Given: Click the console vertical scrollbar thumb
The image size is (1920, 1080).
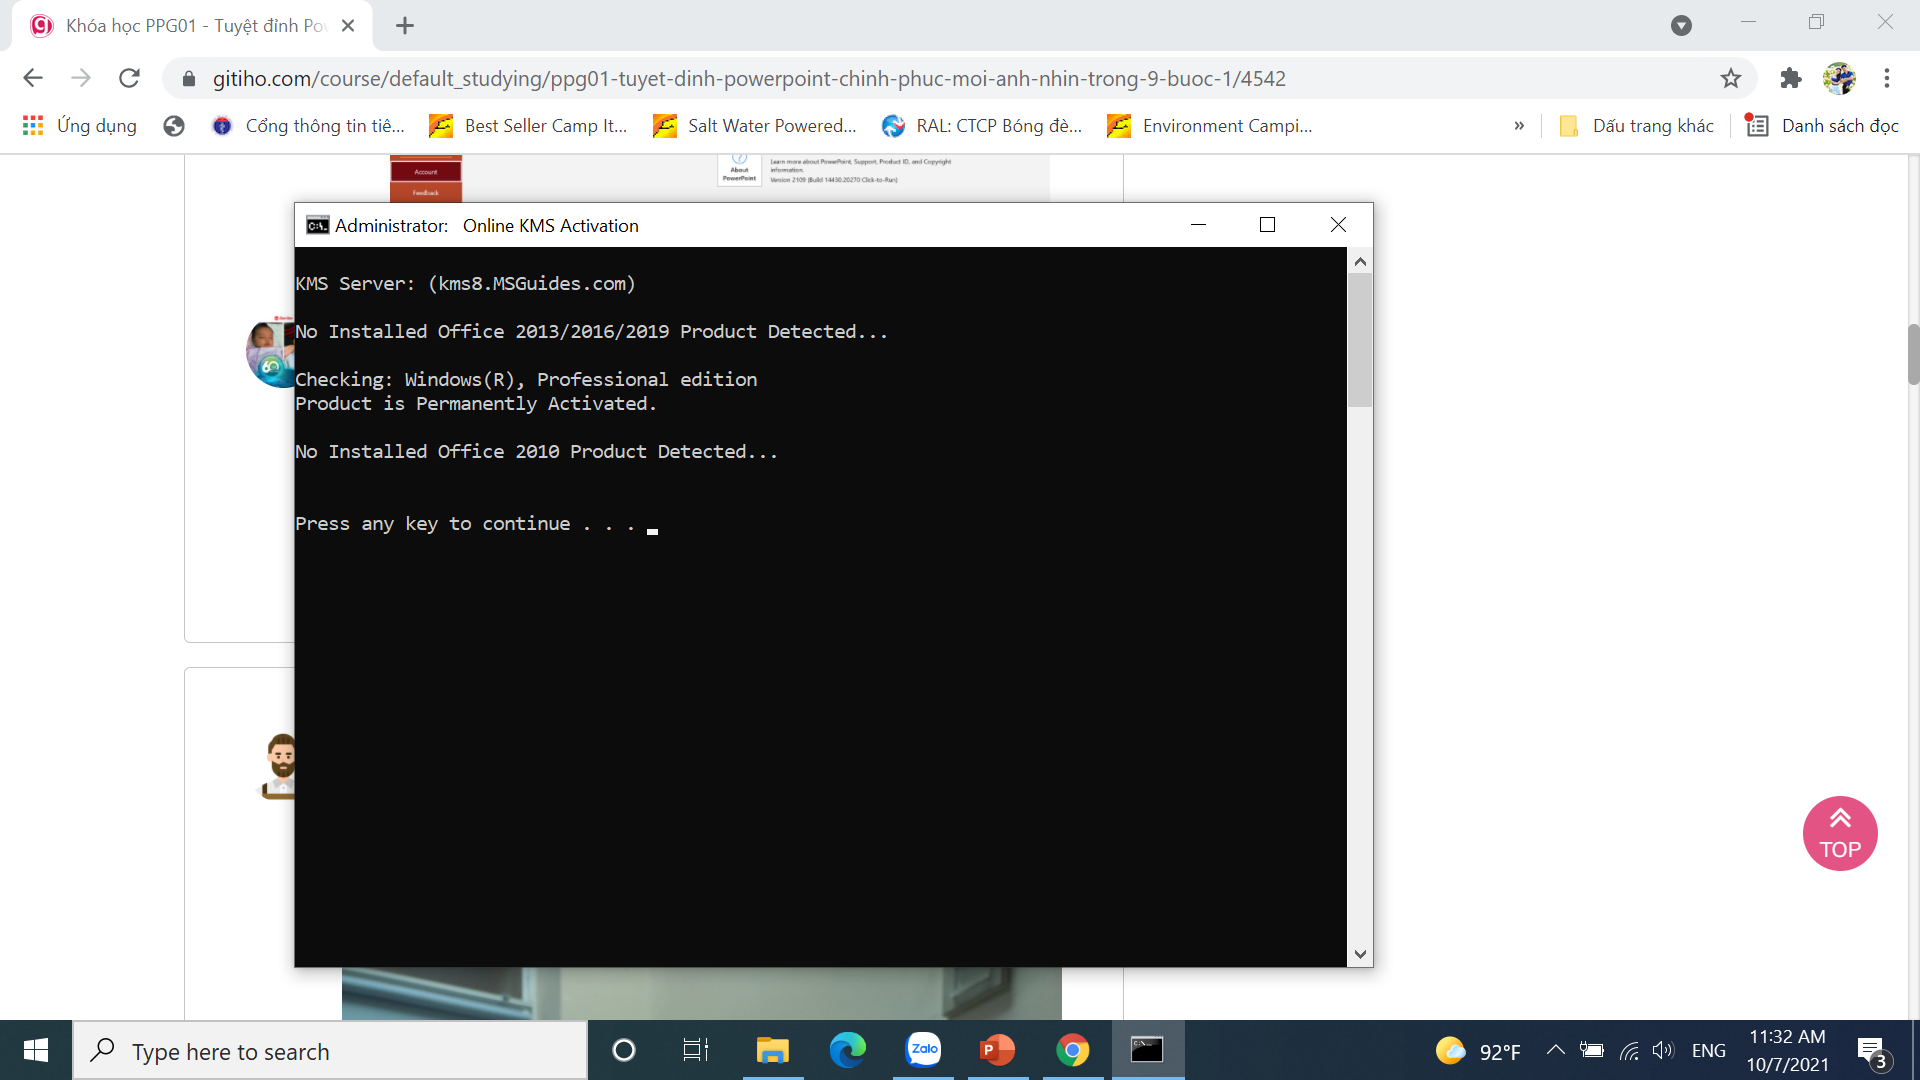Looking at the screenshot, I should point(1360,340).
